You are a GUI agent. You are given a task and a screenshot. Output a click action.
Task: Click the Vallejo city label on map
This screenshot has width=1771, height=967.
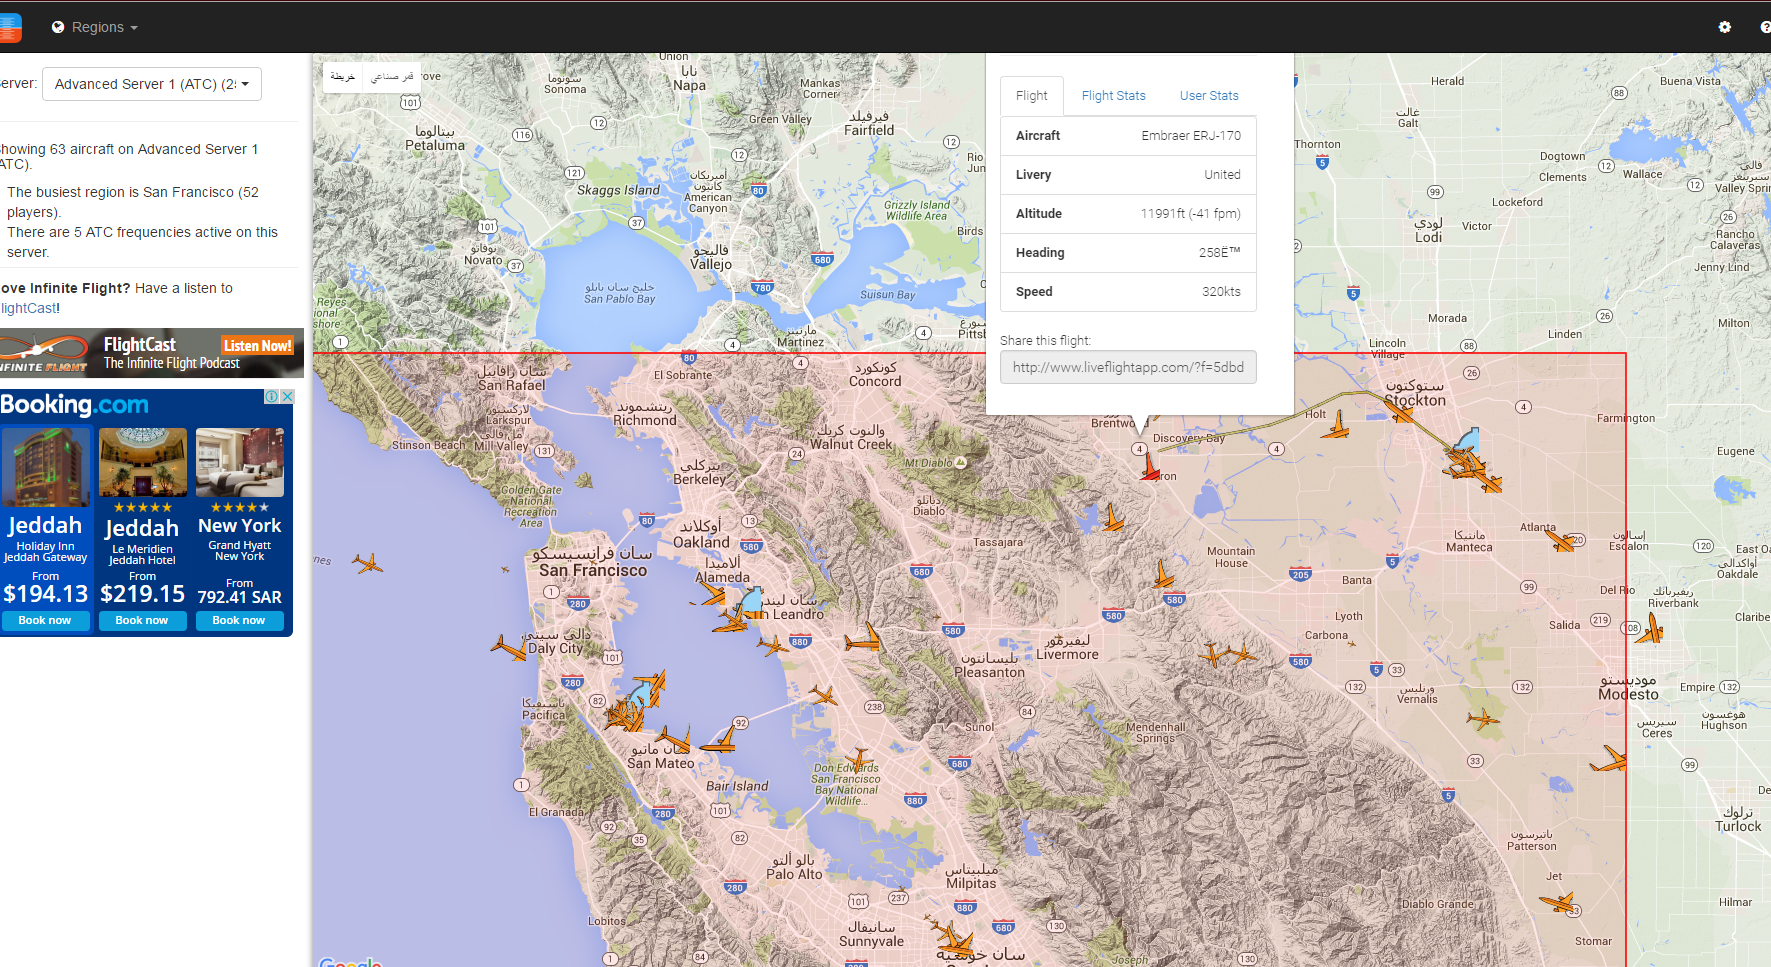[711, 257]
